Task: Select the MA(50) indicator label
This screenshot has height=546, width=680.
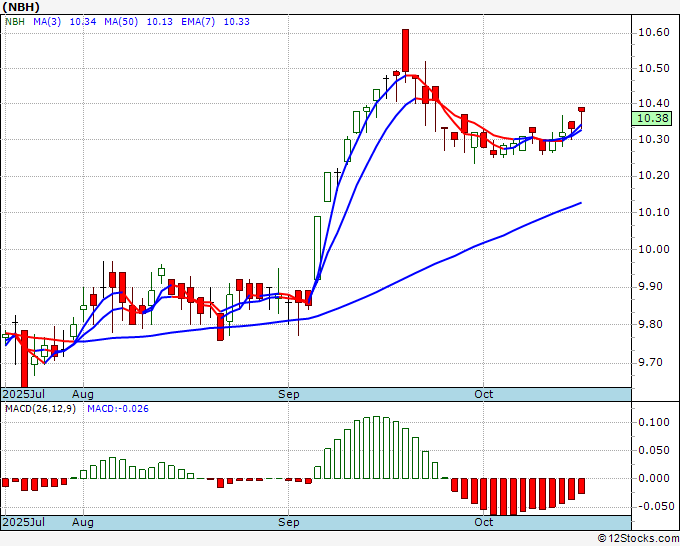Action: (x=121, y=22)
